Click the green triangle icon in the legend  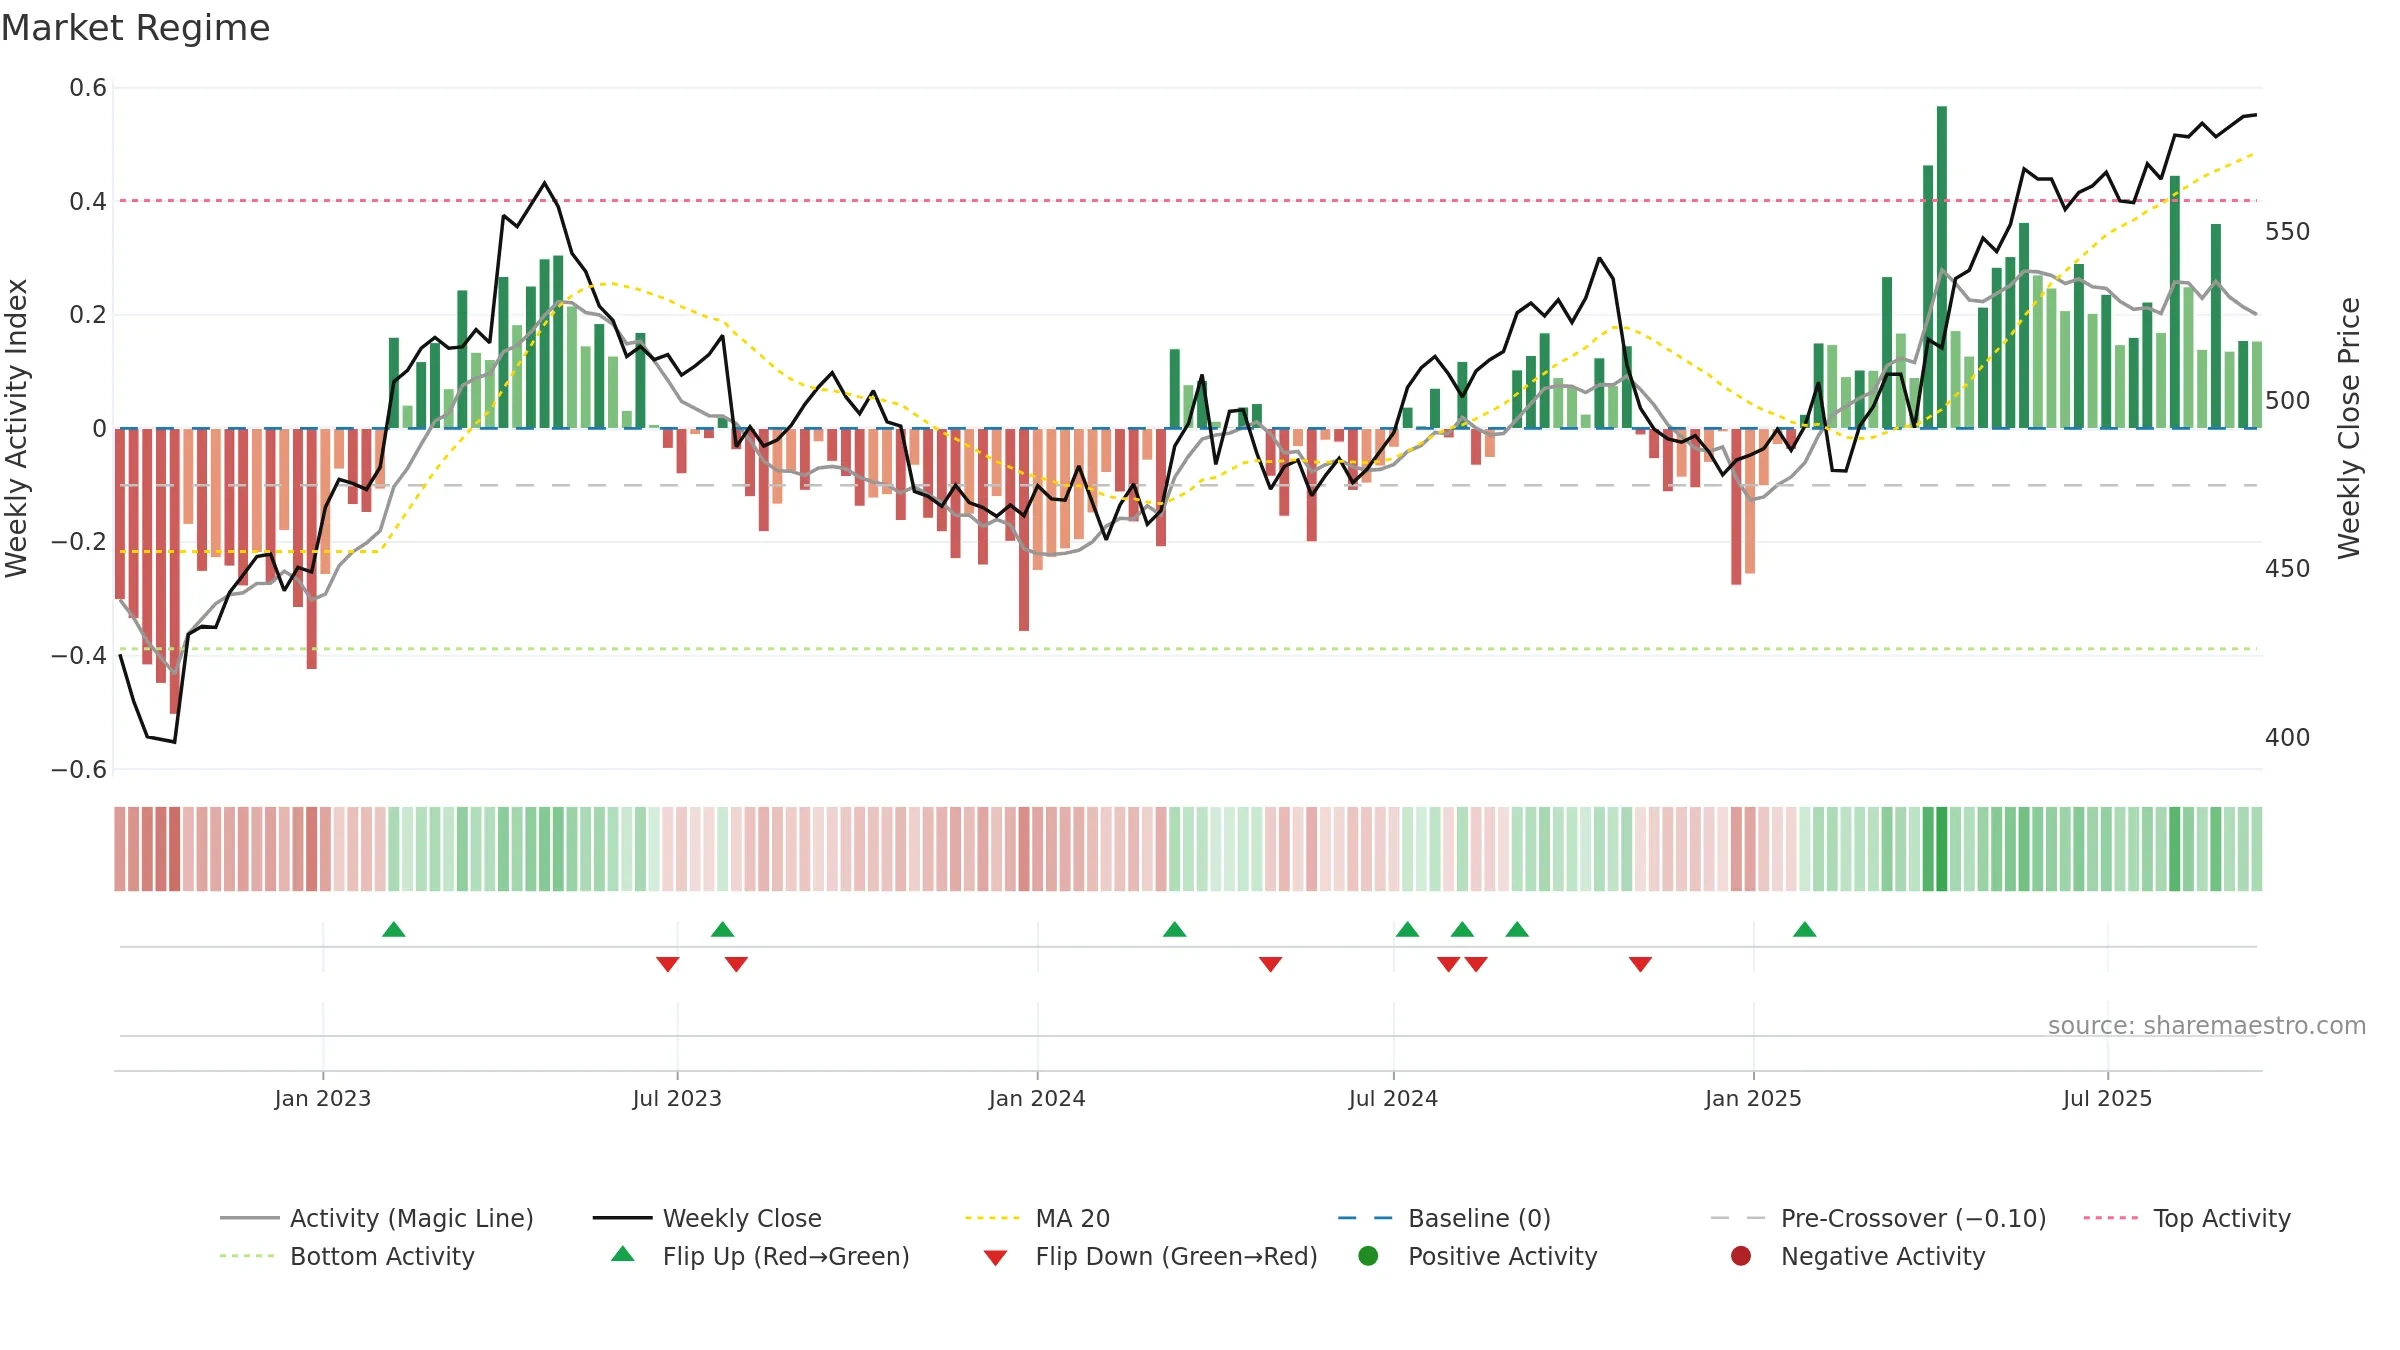click(623, 1254)
